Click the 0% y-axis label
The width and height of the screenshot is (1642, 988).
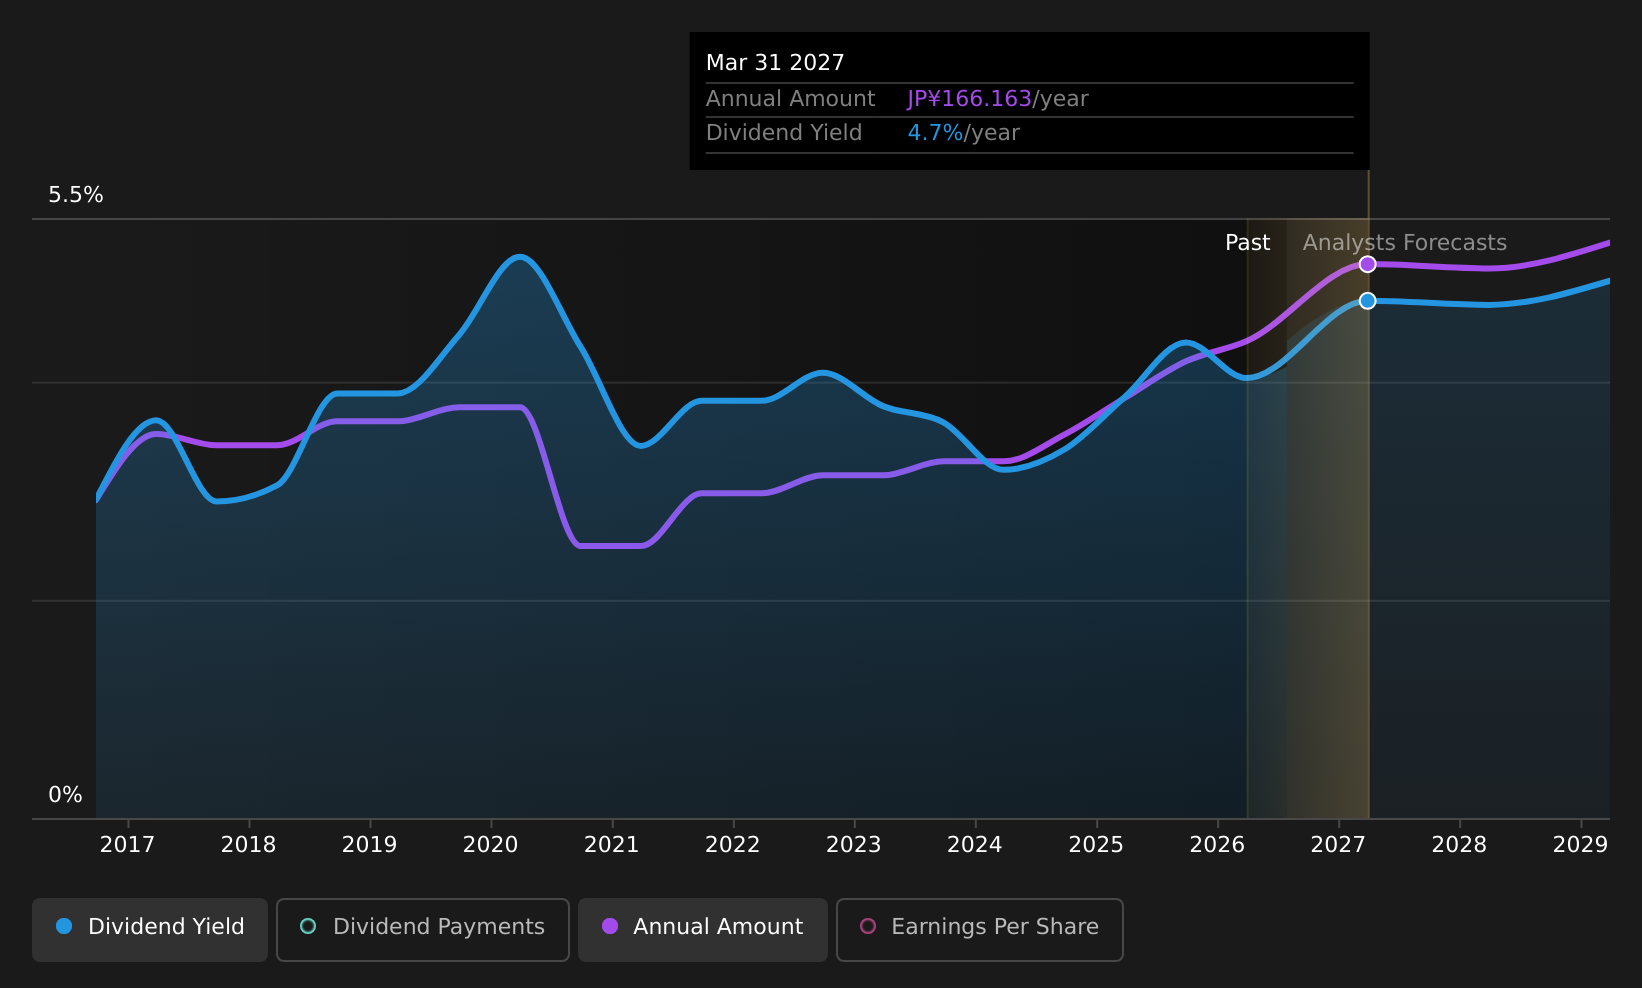pyautogui.click(x=65, y=795)
